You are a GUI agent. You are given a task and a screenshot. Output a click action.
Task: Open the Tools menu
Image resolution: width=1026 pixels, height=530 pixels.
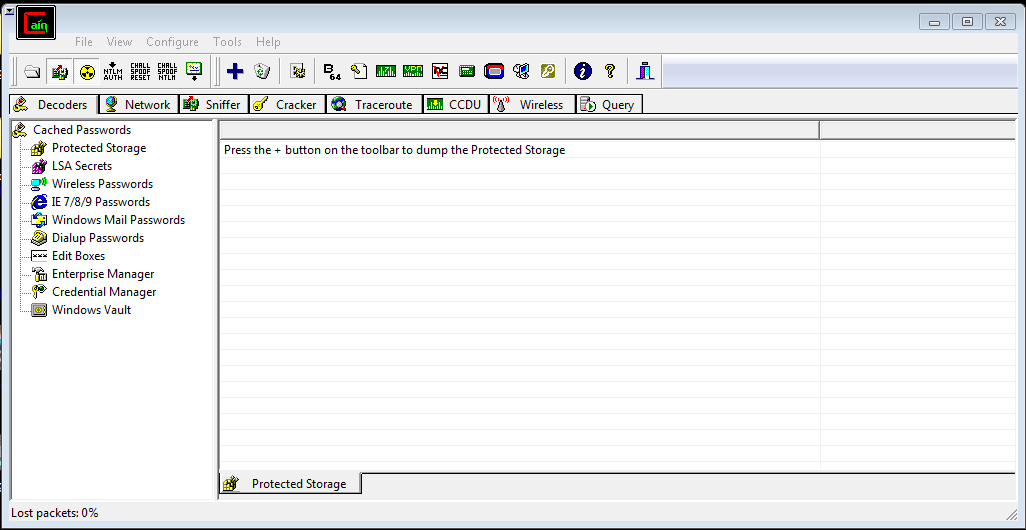point(227,42)
